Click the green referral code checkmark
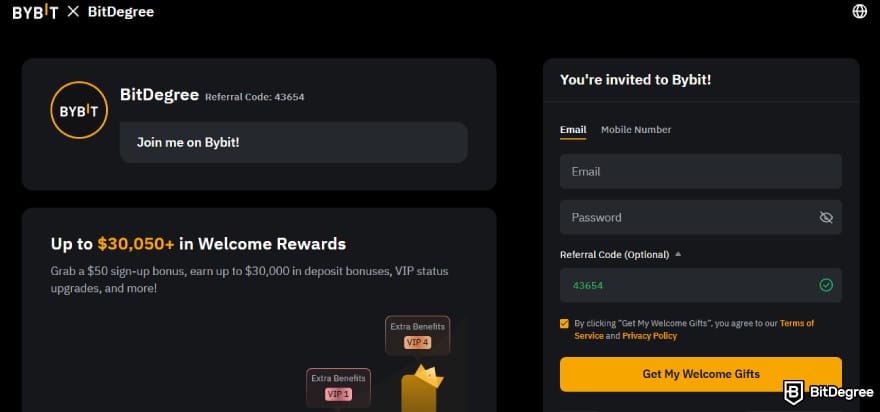 pyautogui.click(x=826, y=285)
